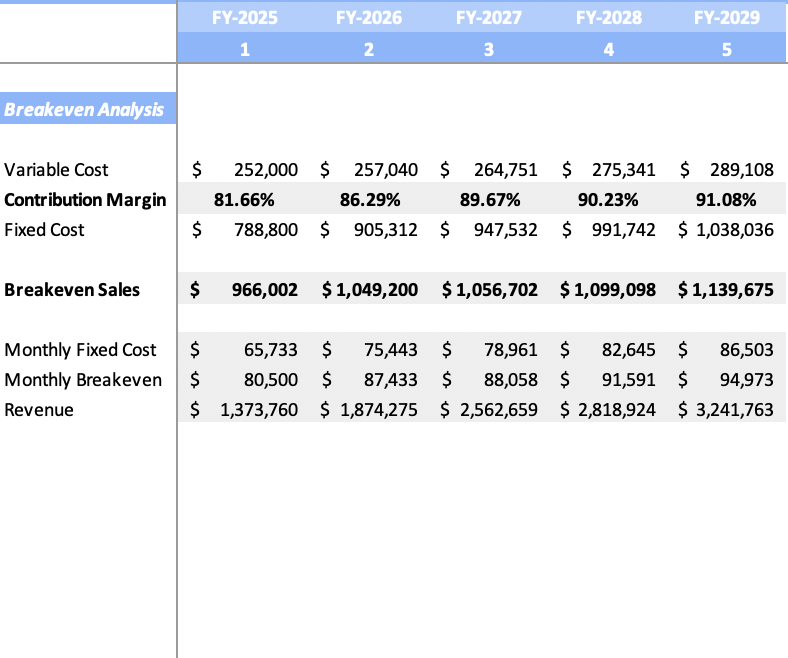Select breakeven sales value 1,099,098
The height and width of the screenshot is (658, 788).
click(615, 290)
